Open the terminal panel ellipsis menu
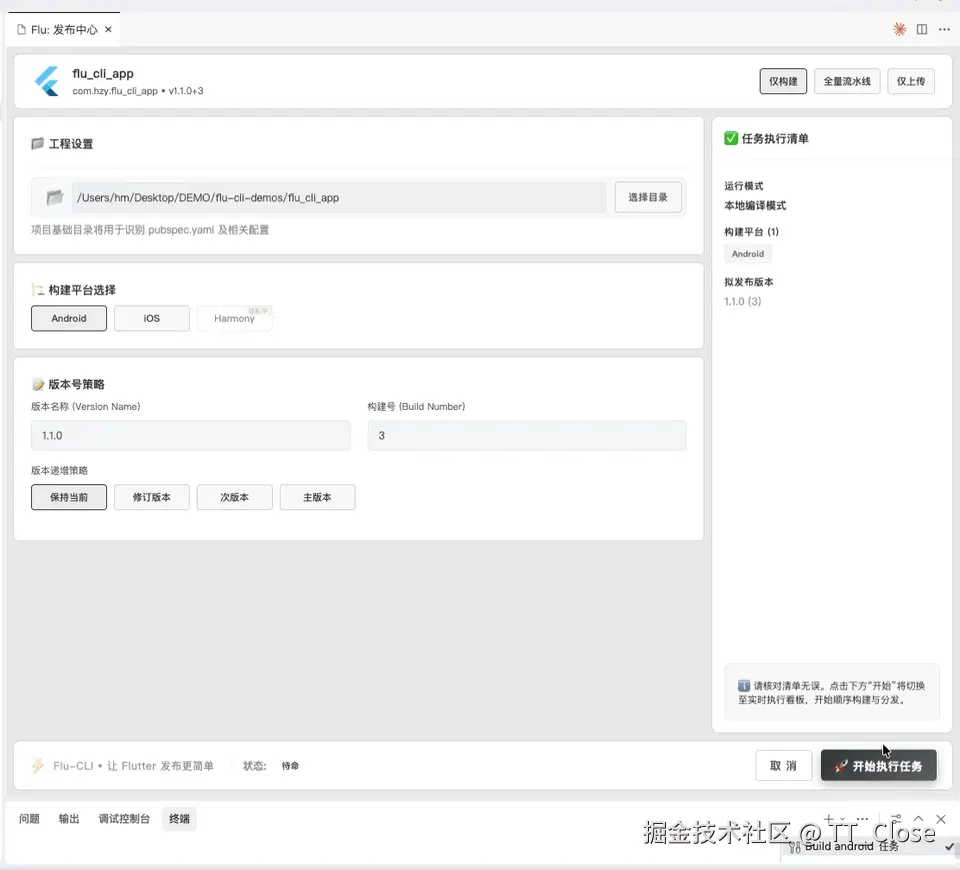 (x=862, y=819)
